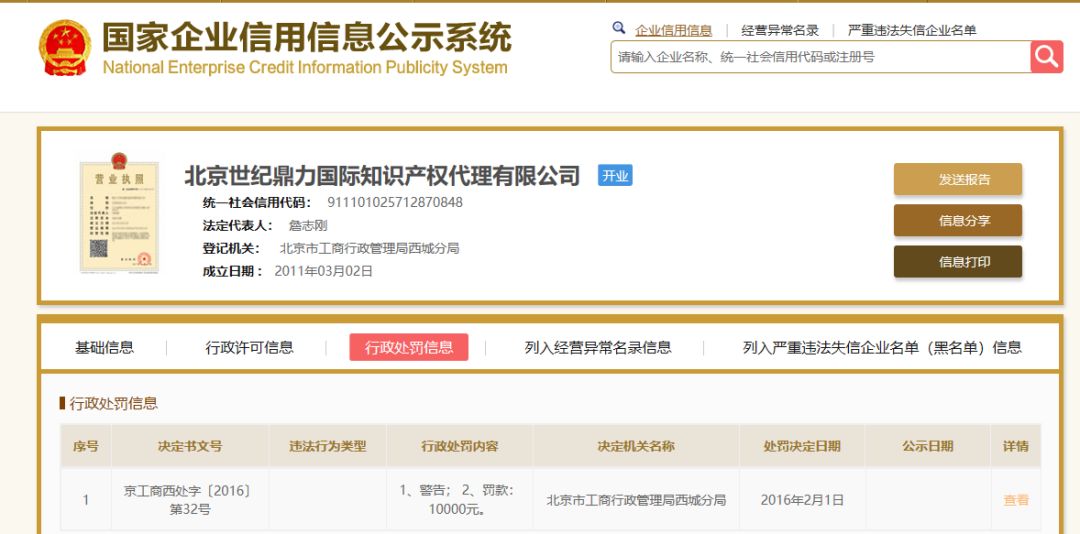Click the national emblem logo
The image size is (1080, 534).
pos(65,48)
